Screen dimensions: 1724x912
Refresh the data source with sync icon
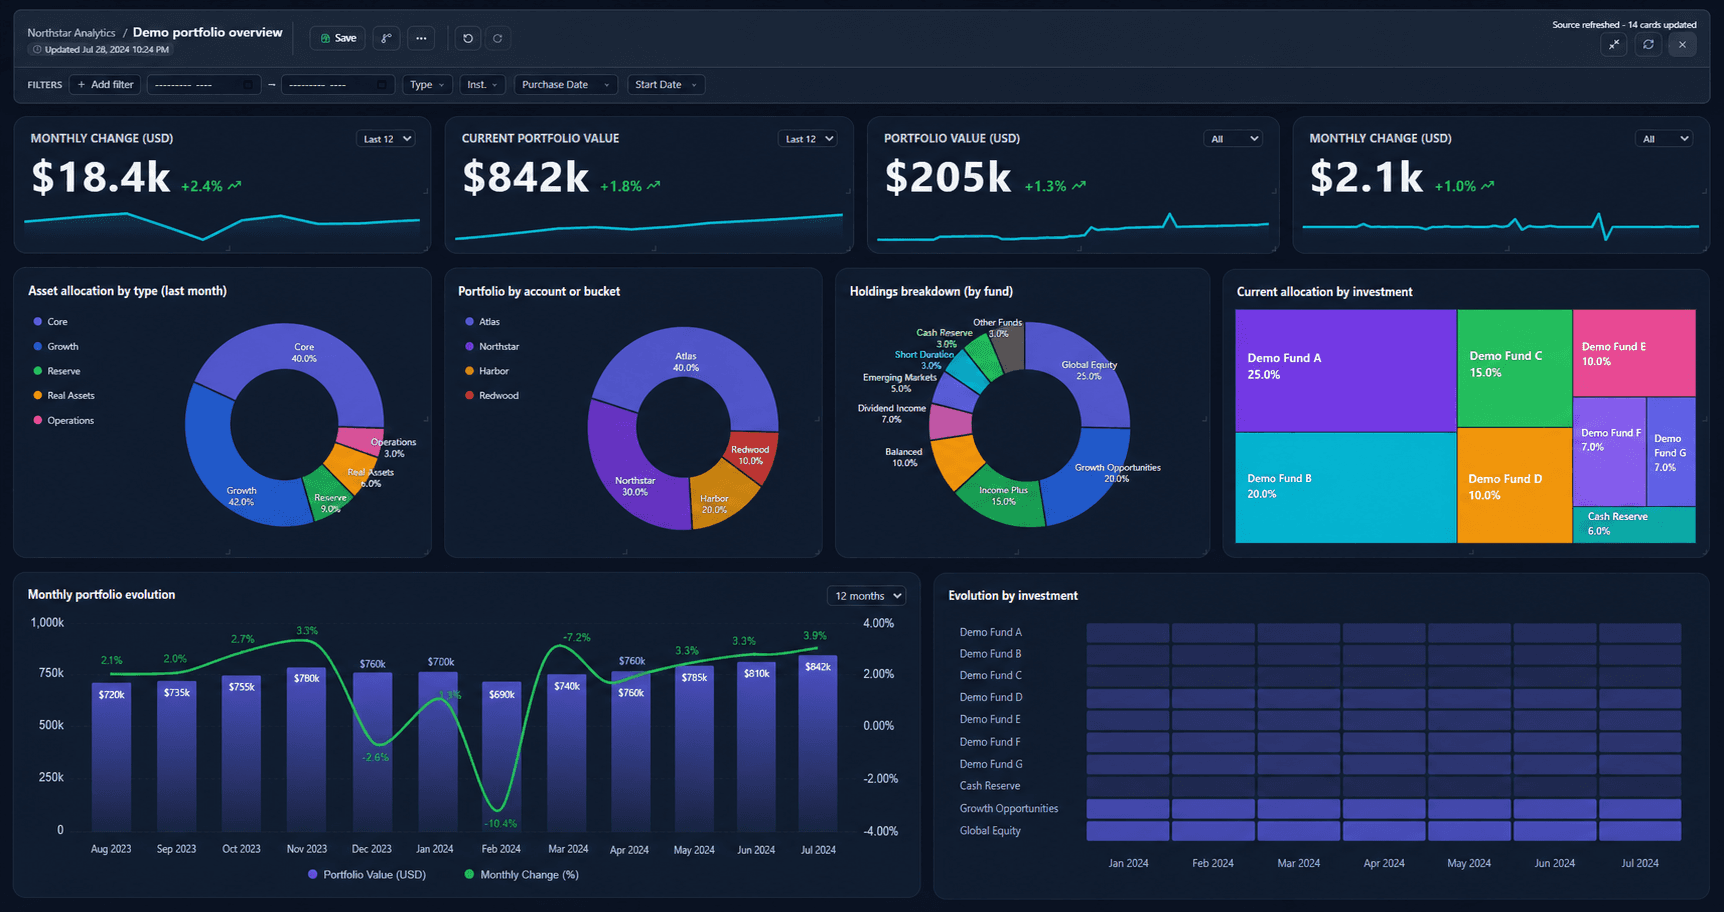point(1648,44)
